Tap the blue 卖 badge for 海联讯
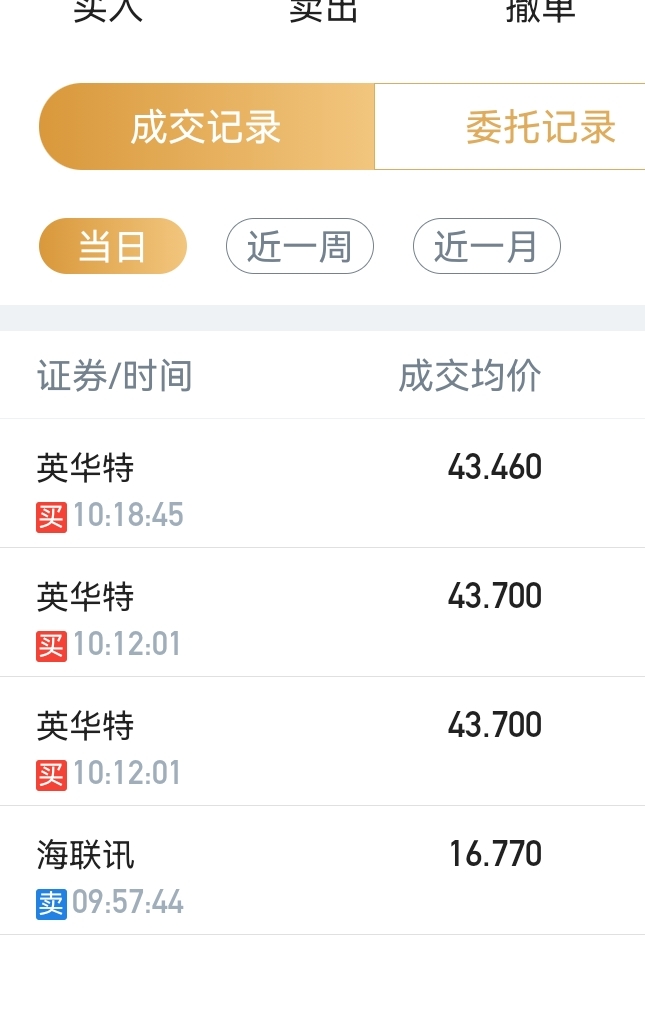This screenshot has width=645, height=1019. [x=51, y=904]
